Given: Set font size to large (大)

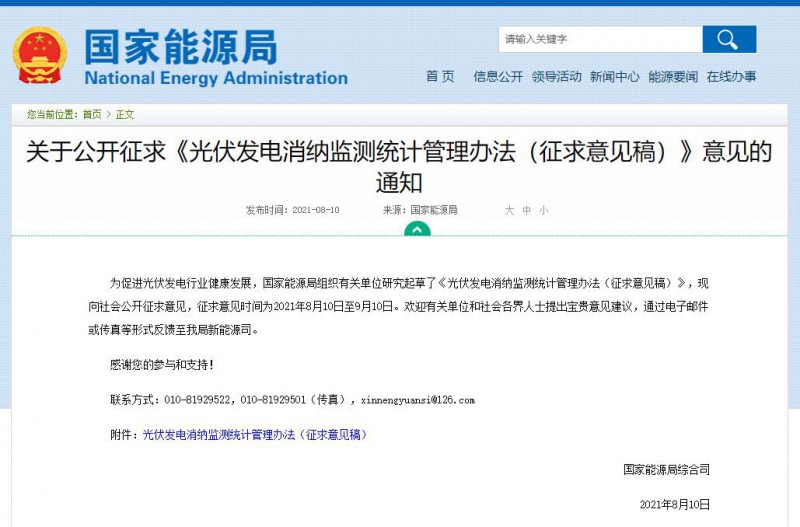Looking at the screenshot, I should click(509, 210).
